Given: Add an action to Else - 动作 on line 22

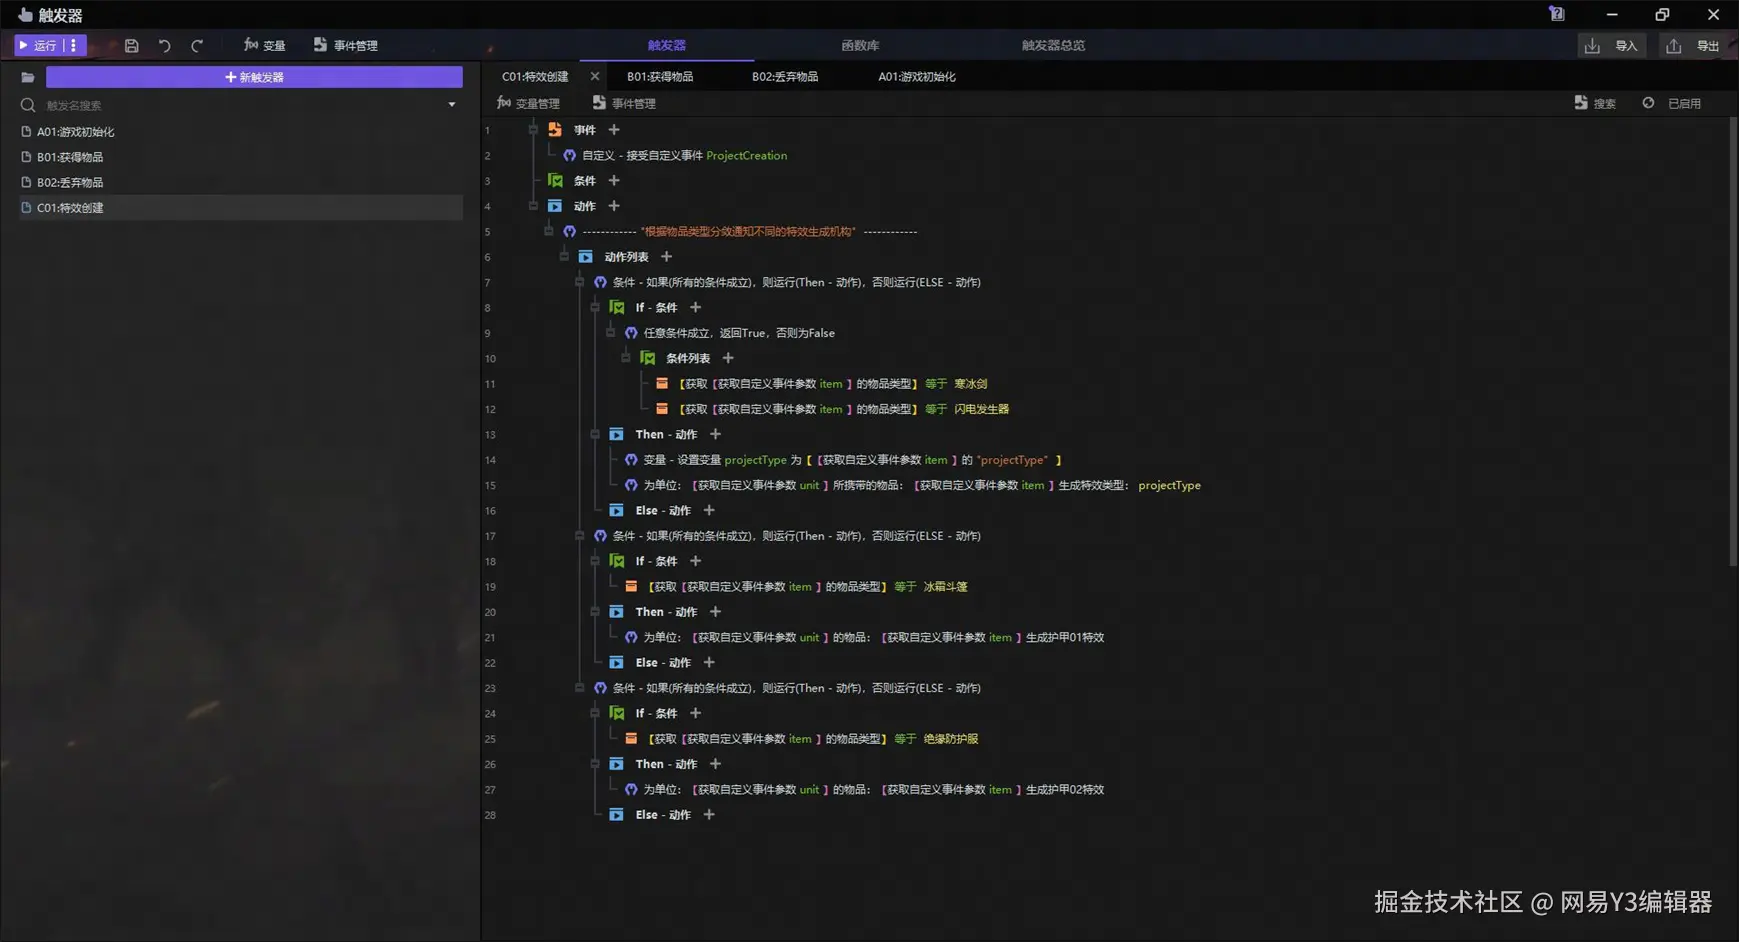Looking at the screenshot, I should pyautogui.click(x=709, y=662).
